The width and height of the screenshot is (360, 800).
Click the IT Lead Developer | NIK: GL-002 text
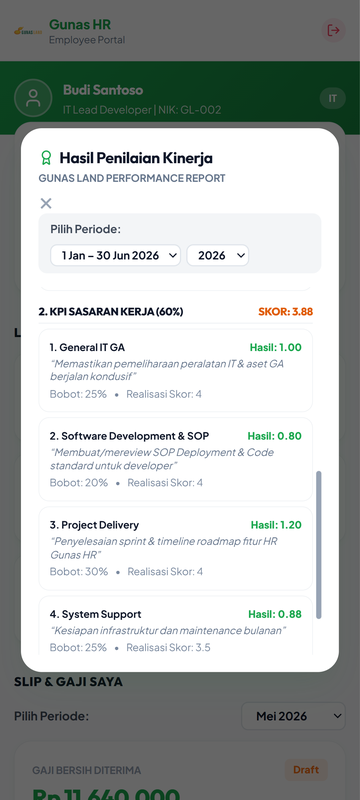coord(142,110)
